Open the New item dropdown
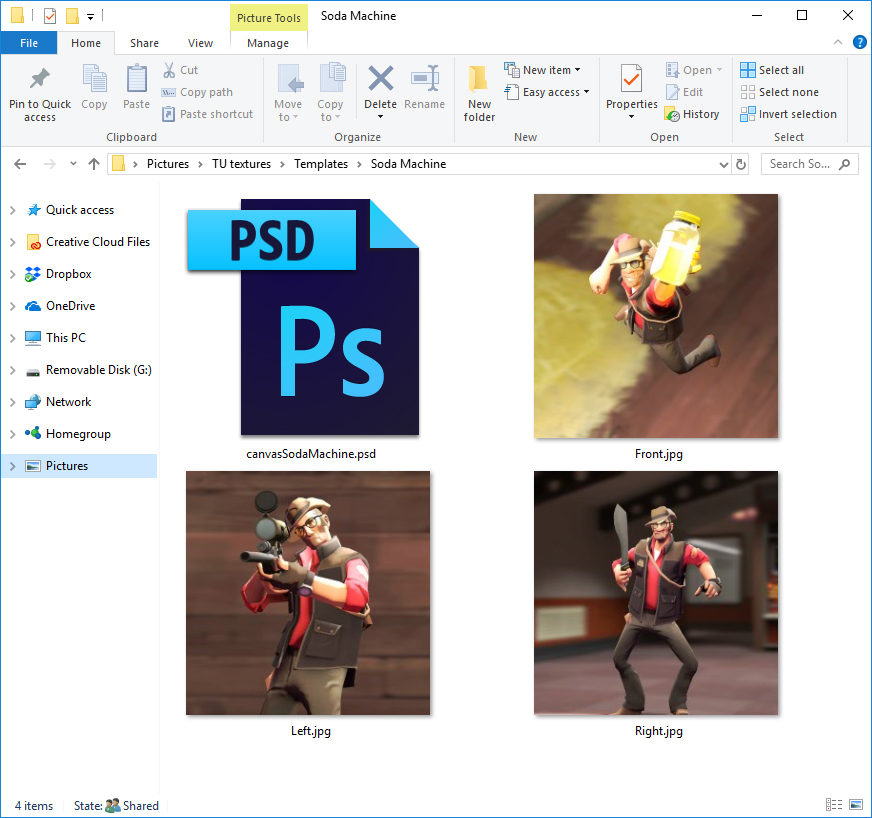This screenshot has width=872, height=818. coord(542,70)
